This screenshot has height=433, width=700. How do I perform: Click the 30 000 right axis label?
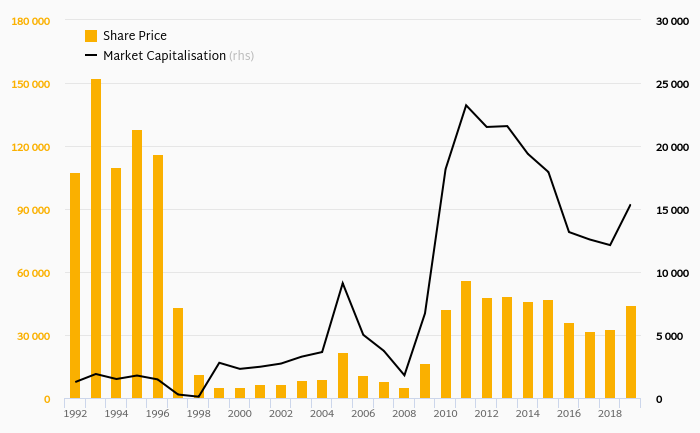pyautogui.click(x=671, y=21)
